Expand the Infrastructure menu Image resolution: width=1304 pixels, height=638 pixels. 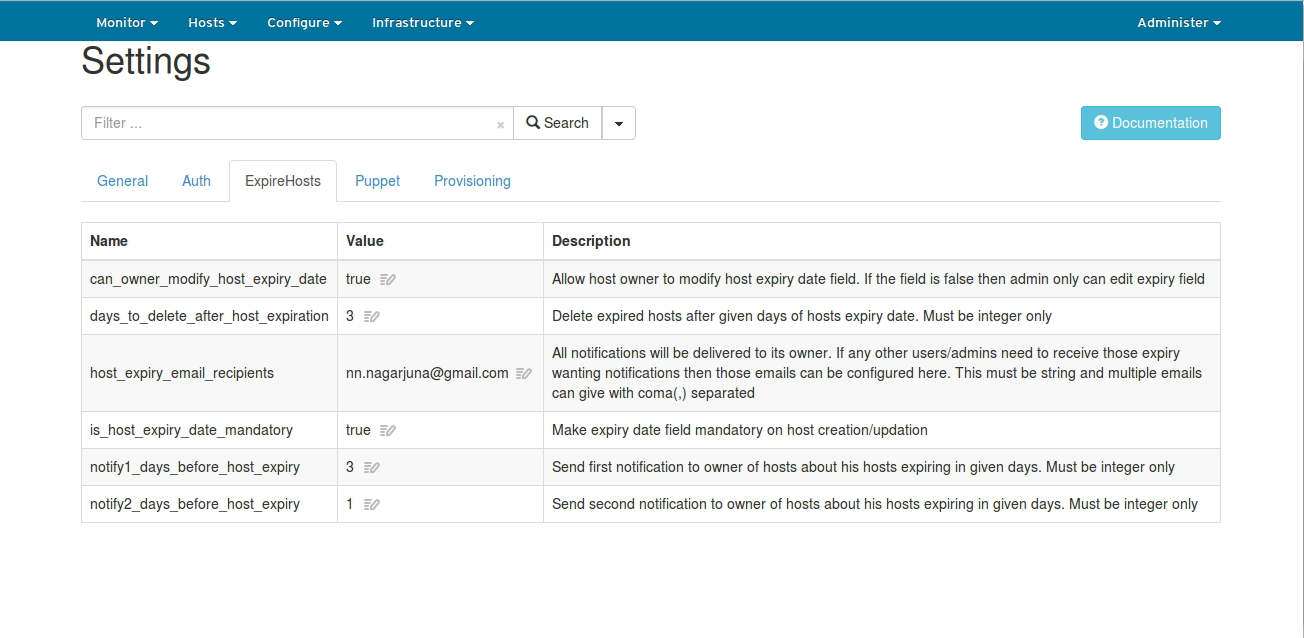423,22
